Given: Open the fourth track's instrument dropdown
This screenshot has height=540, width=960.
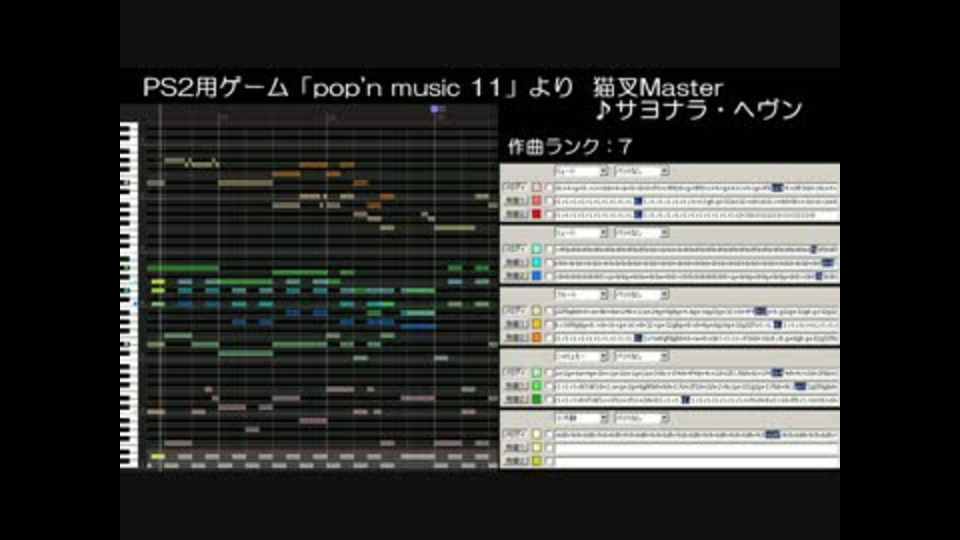Looking at the screenshot, I should point(581,356).
